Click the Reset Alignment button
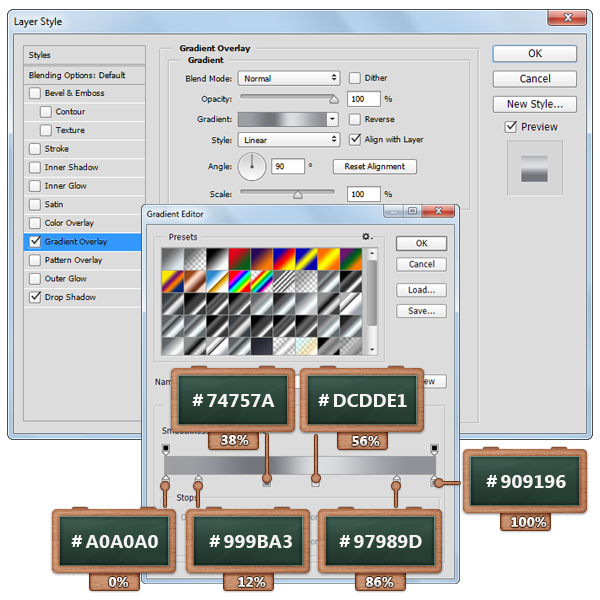Screen dimensions: 600x600 point(374,167)
